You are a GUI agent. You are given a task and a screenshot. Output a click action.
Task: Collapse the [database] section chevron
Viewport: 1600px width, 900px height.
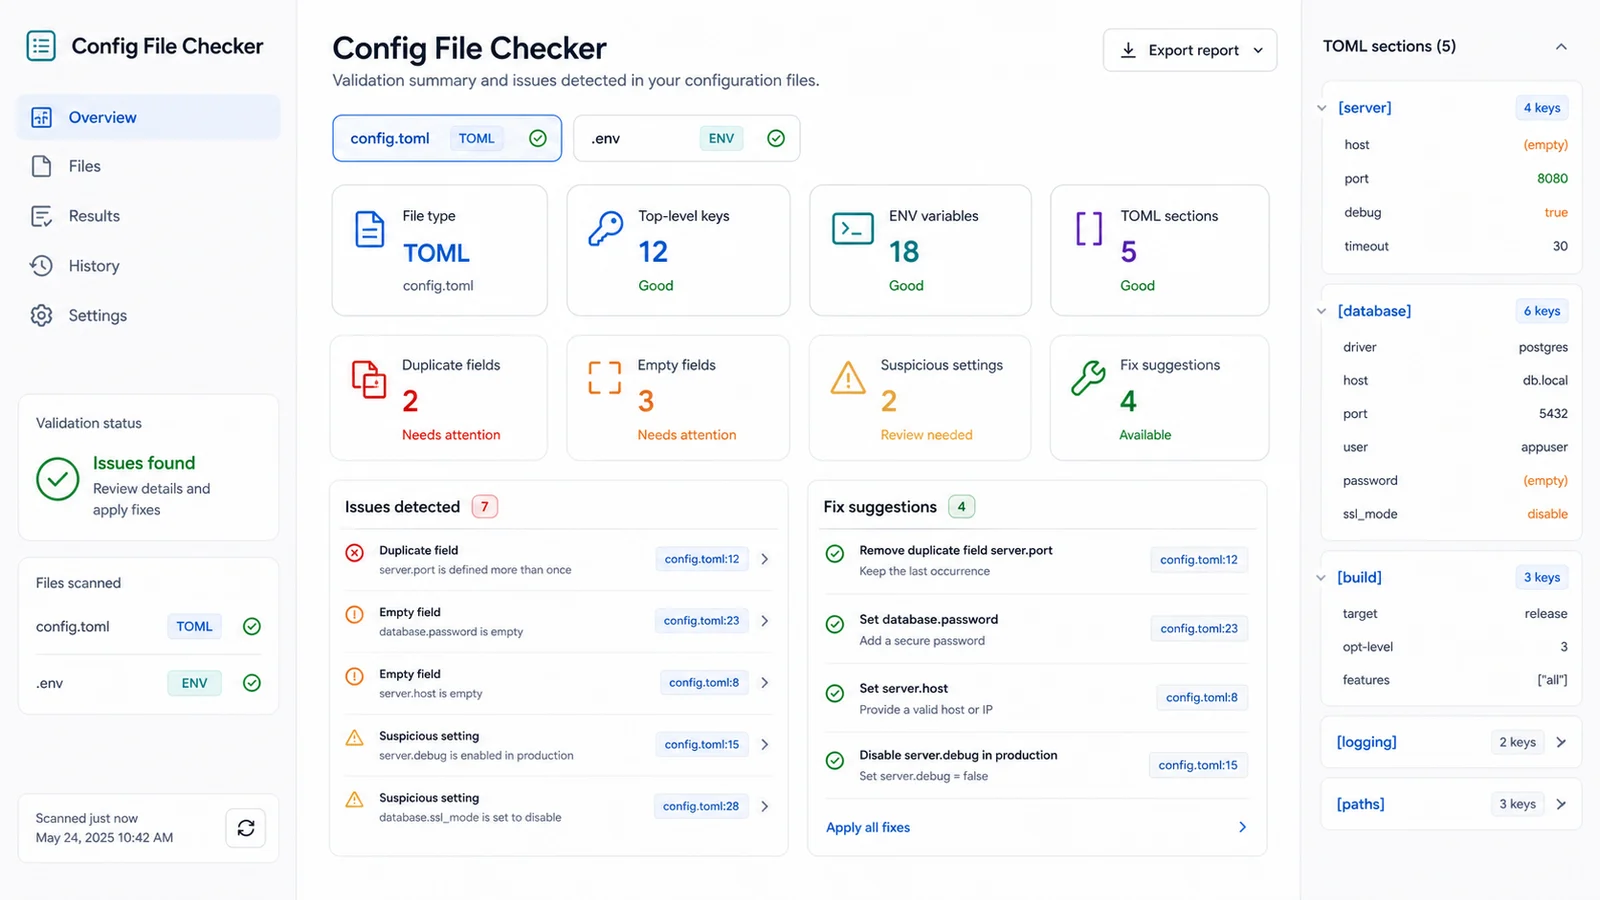pyautogui.click(x=1321, y=311)
